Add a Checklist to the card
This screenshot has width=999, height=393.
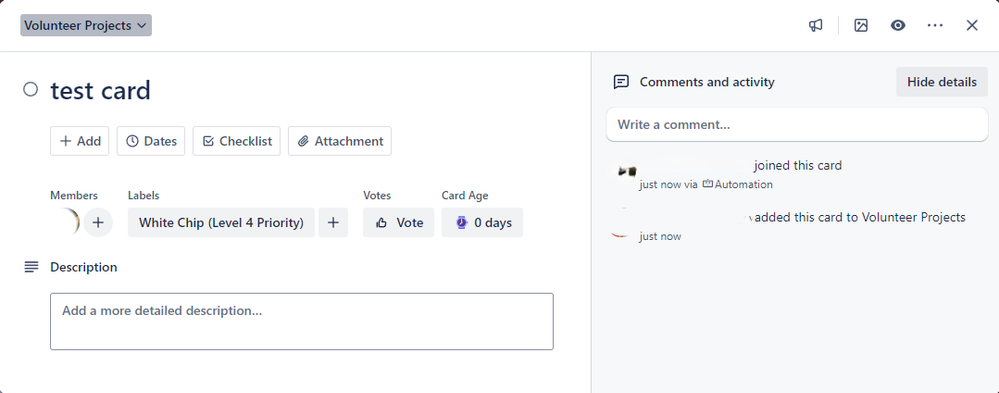236,141
